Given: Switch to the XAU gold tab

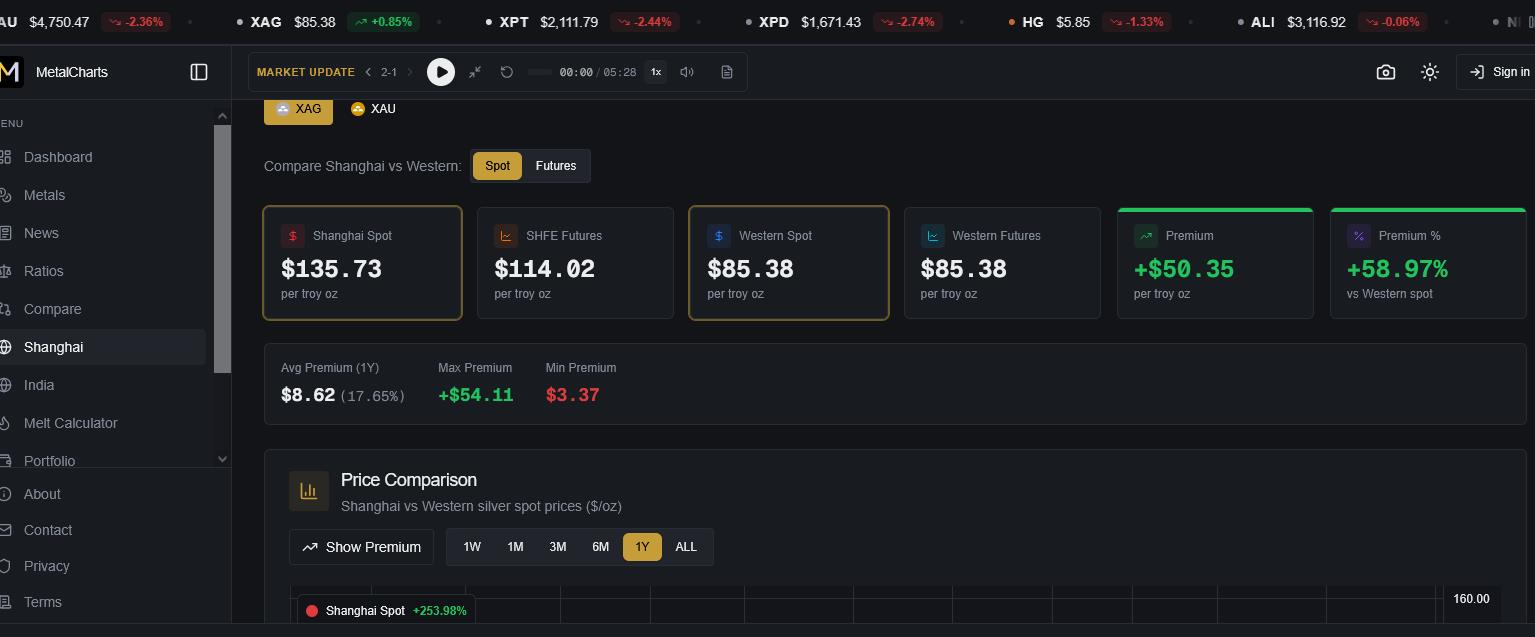Looking at the screenshot, I should [x=373, y=109].
